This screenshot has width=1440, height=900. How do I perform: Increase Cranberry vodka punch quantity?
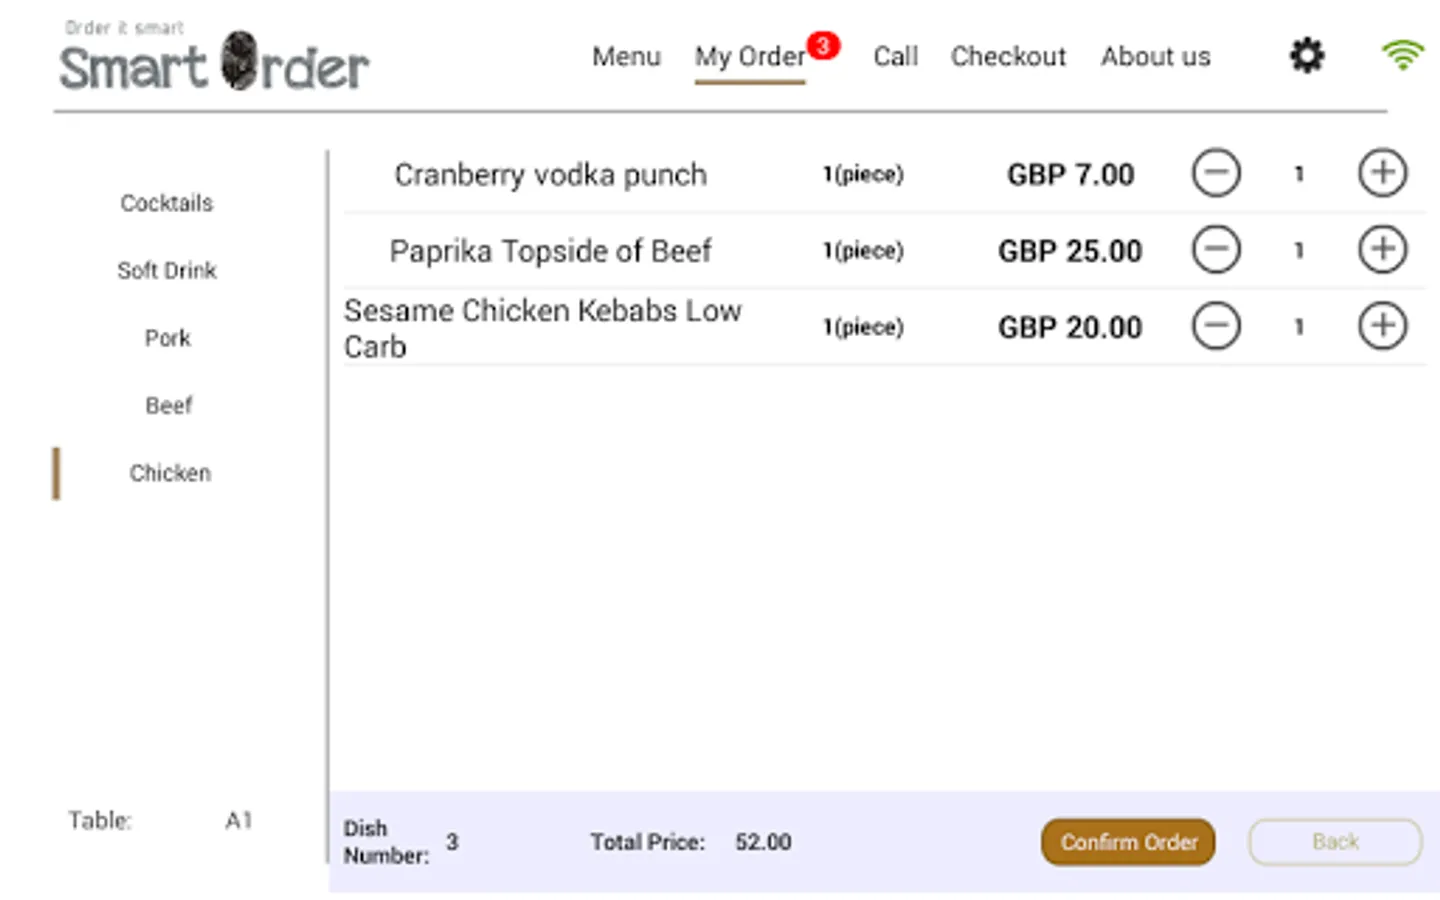tap(1382, 174)
